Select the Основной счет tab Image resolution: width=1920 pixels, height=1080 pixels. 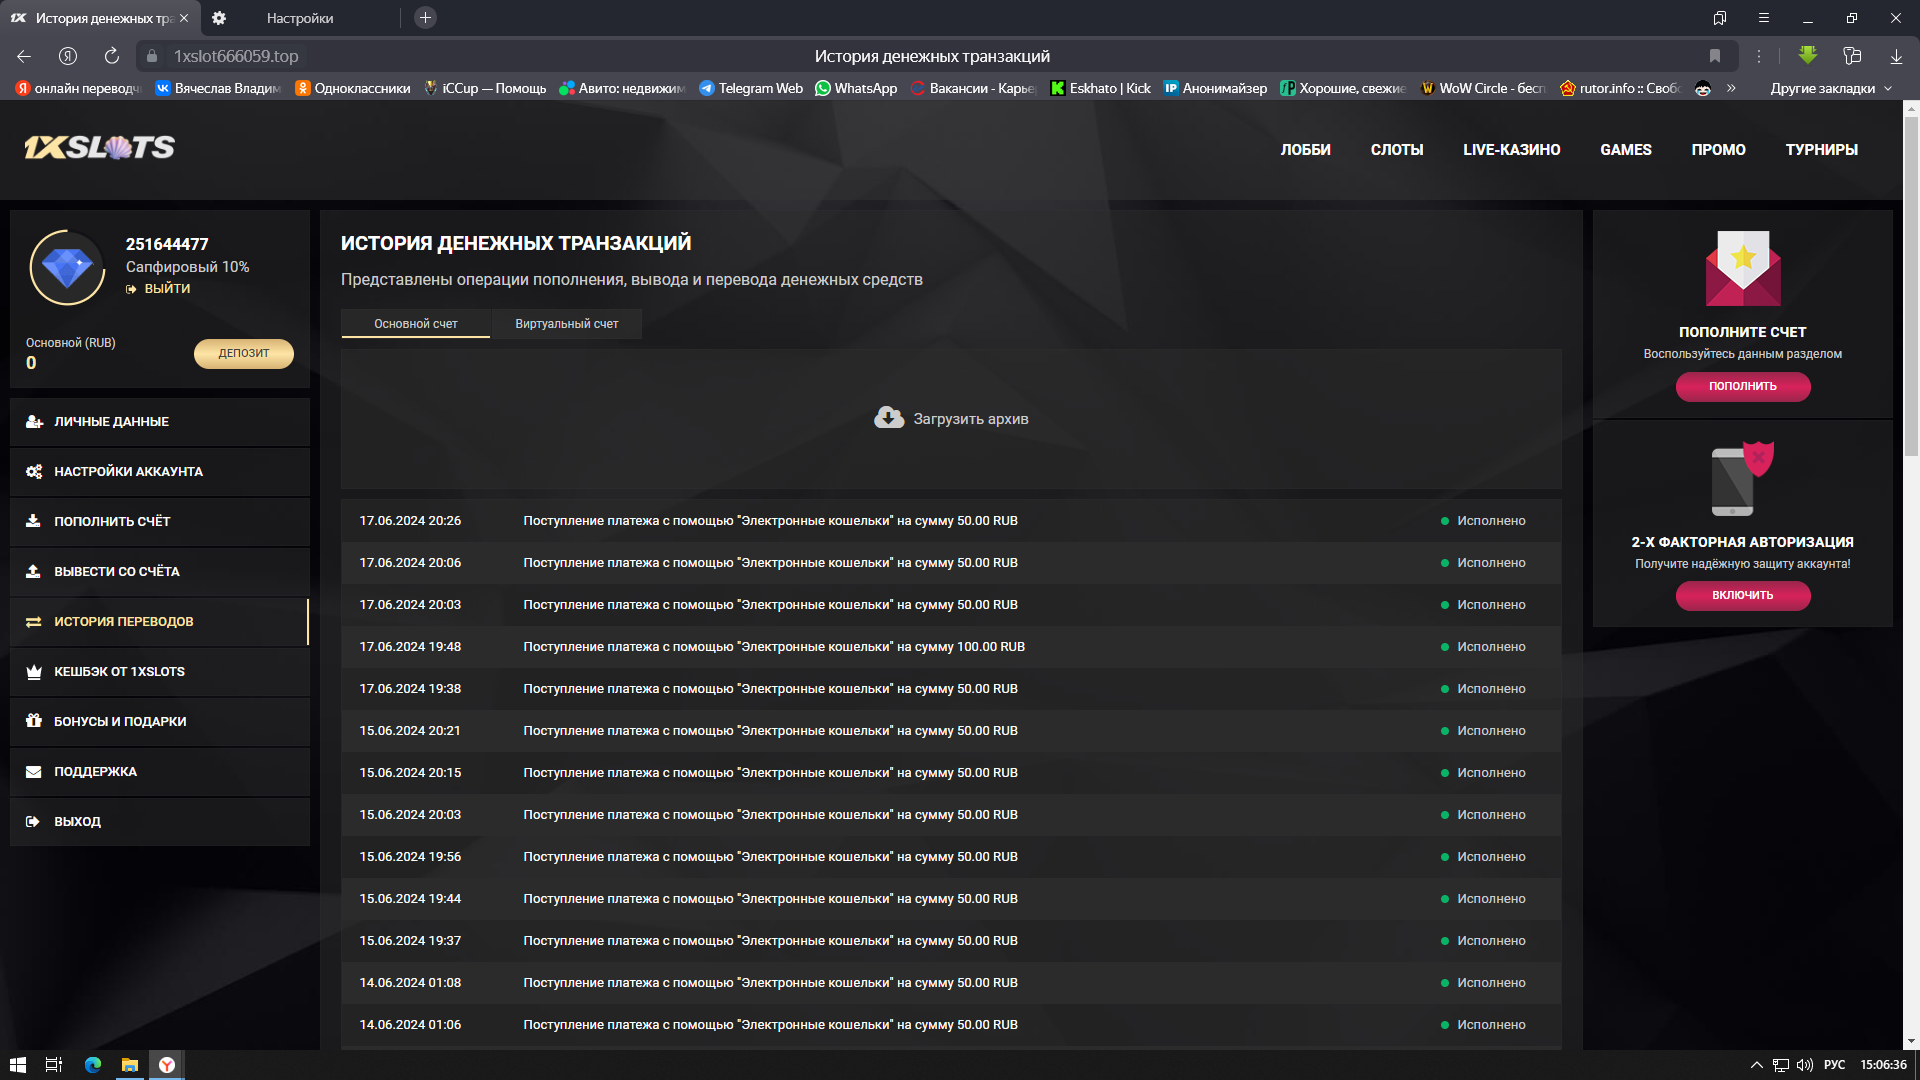tap(415, 324)
